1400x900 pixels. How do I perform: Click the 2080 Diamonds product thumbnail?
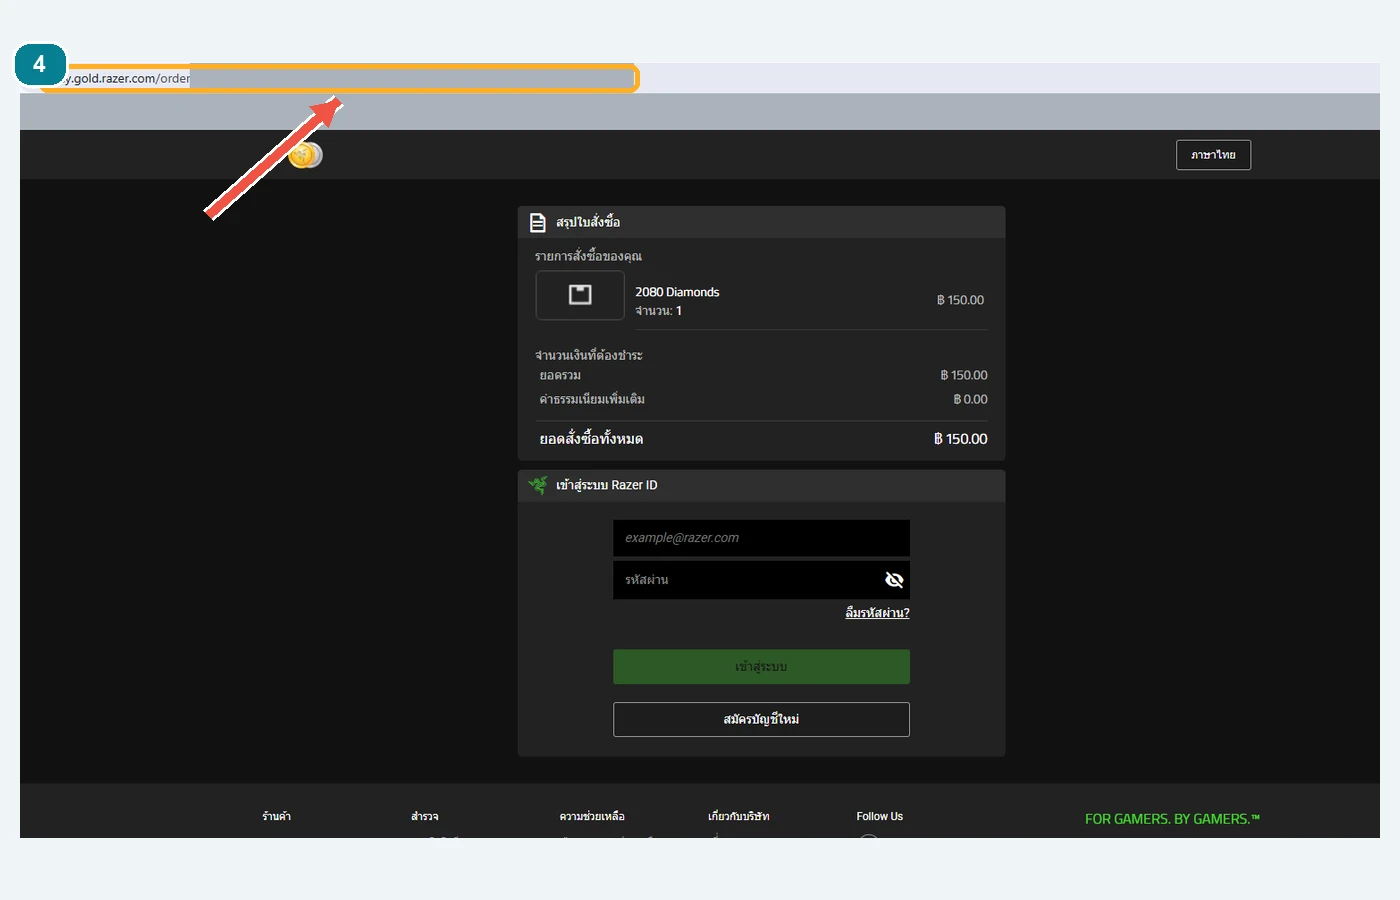point(580,295)
